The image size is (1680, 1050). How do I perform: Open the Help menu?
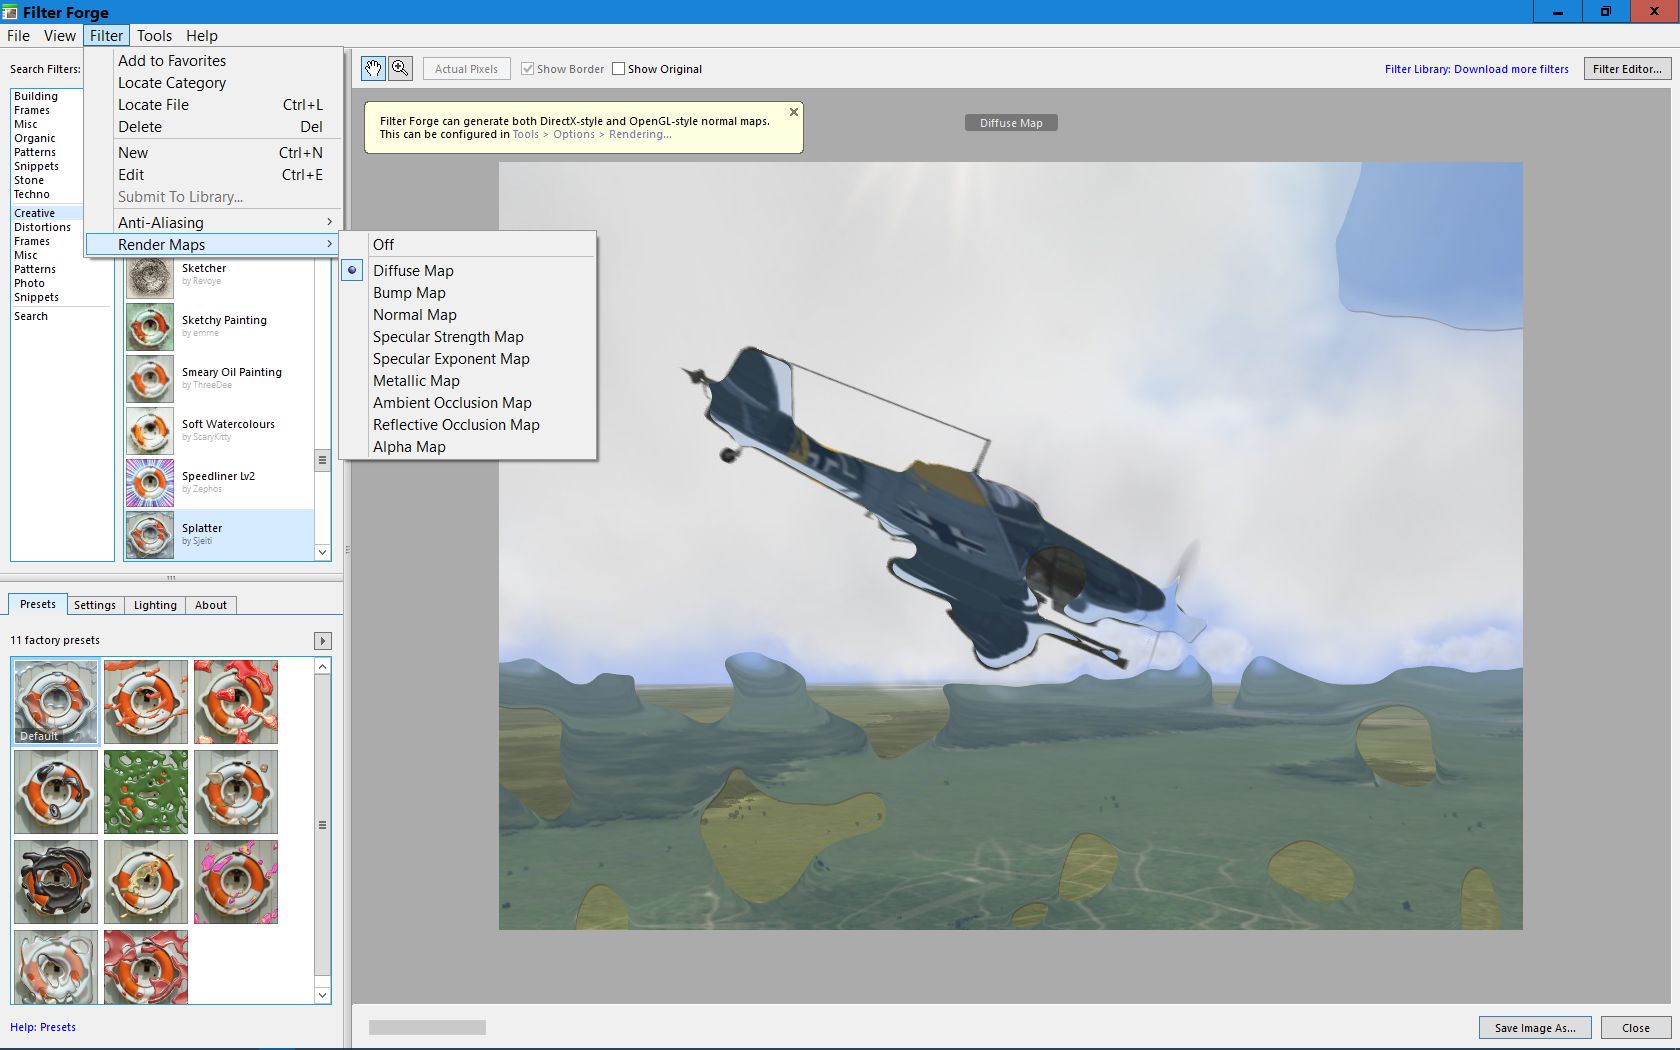(x=201, y=36)
